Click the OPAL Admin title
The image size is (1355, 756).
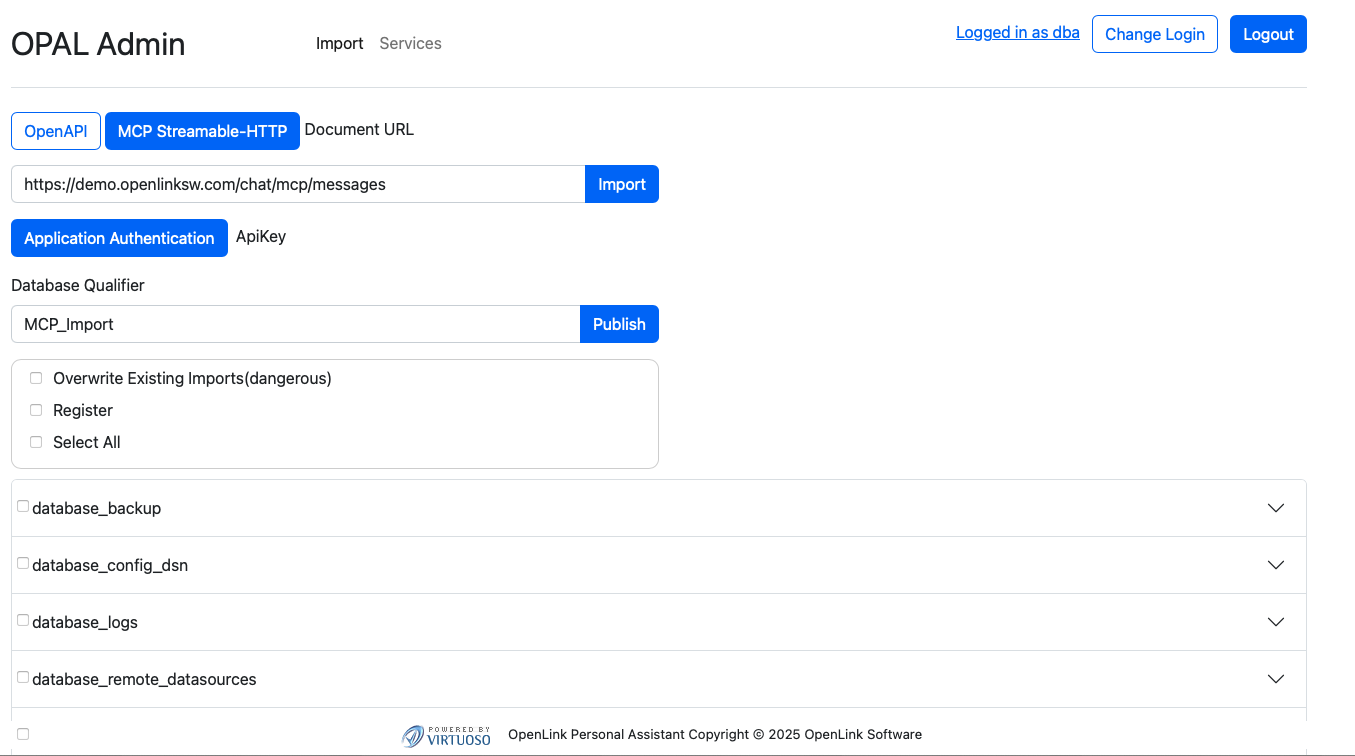coord(98,44)
